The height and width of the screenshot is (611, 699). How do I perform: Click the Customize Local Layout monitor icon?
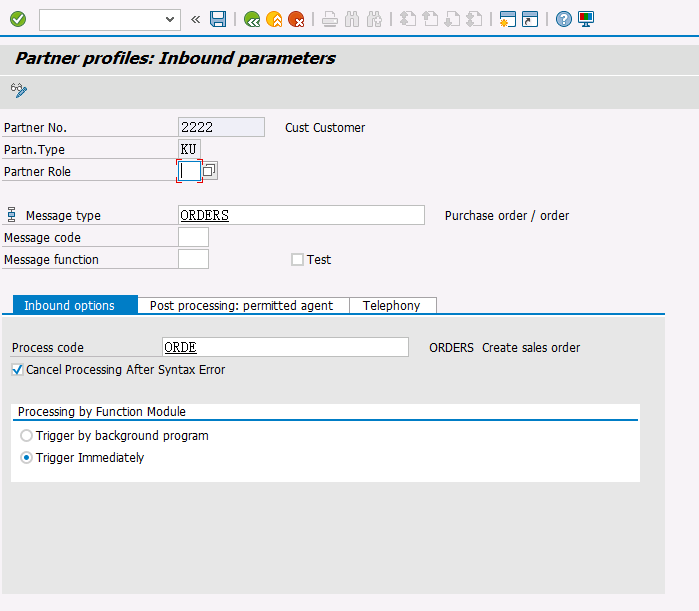tap(586, 19)
